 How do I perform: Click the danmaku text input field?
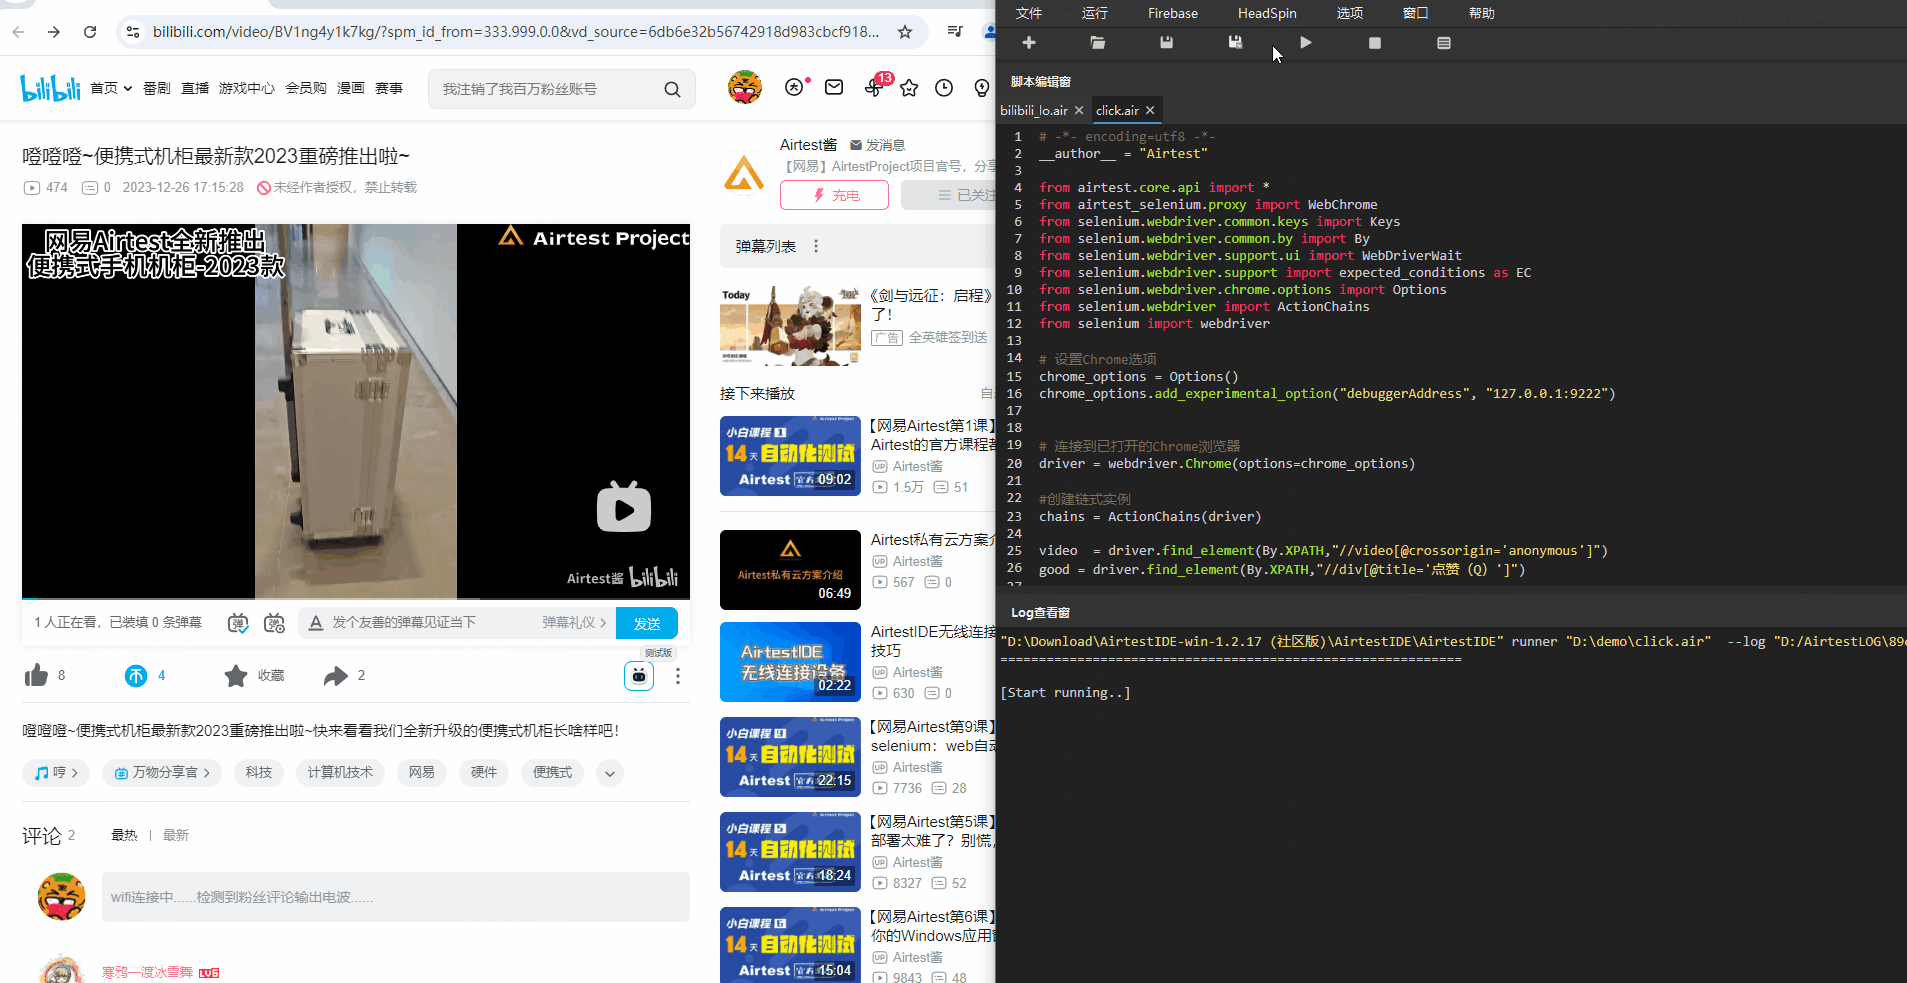(430, 622)
